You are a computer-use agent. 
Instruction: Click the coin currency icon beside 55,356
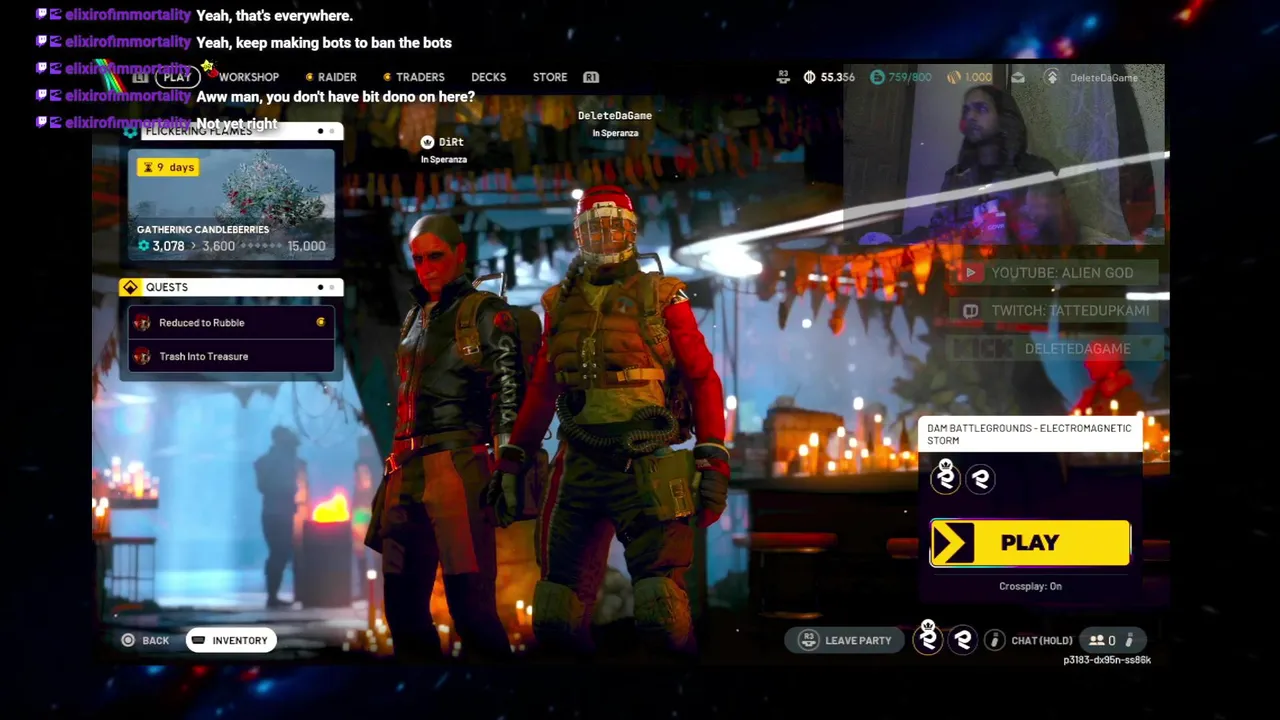(x=809, y=77)
